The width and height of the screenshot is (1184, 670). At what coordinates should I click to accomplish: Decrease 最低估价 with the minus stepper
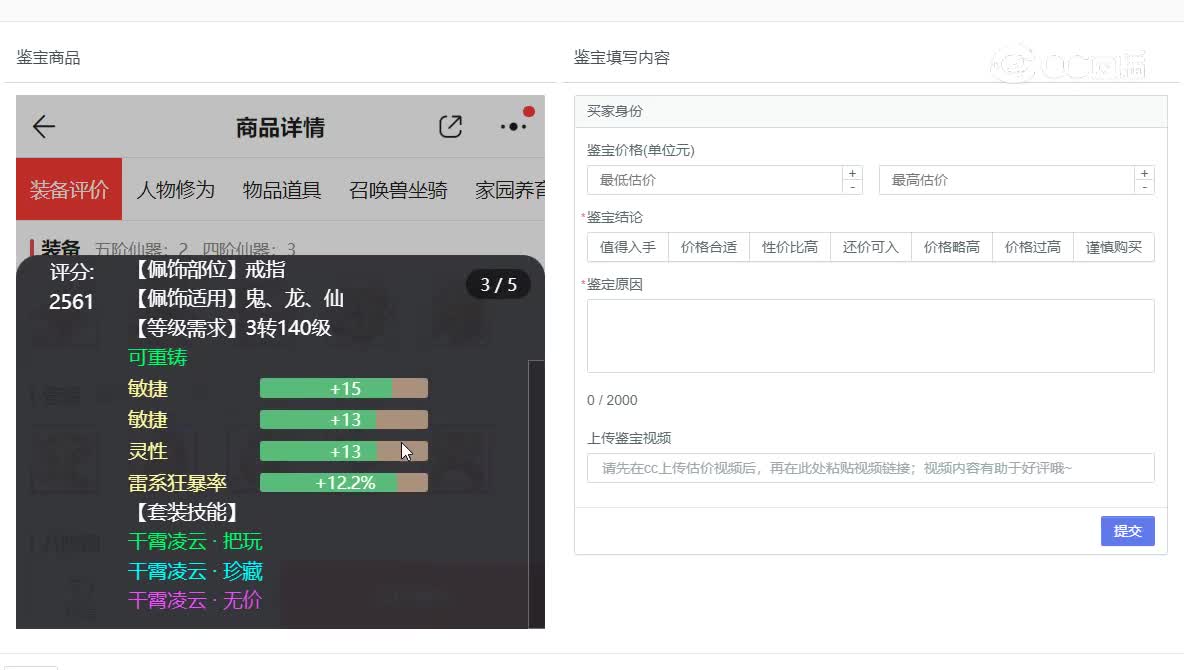coord(852,187)
